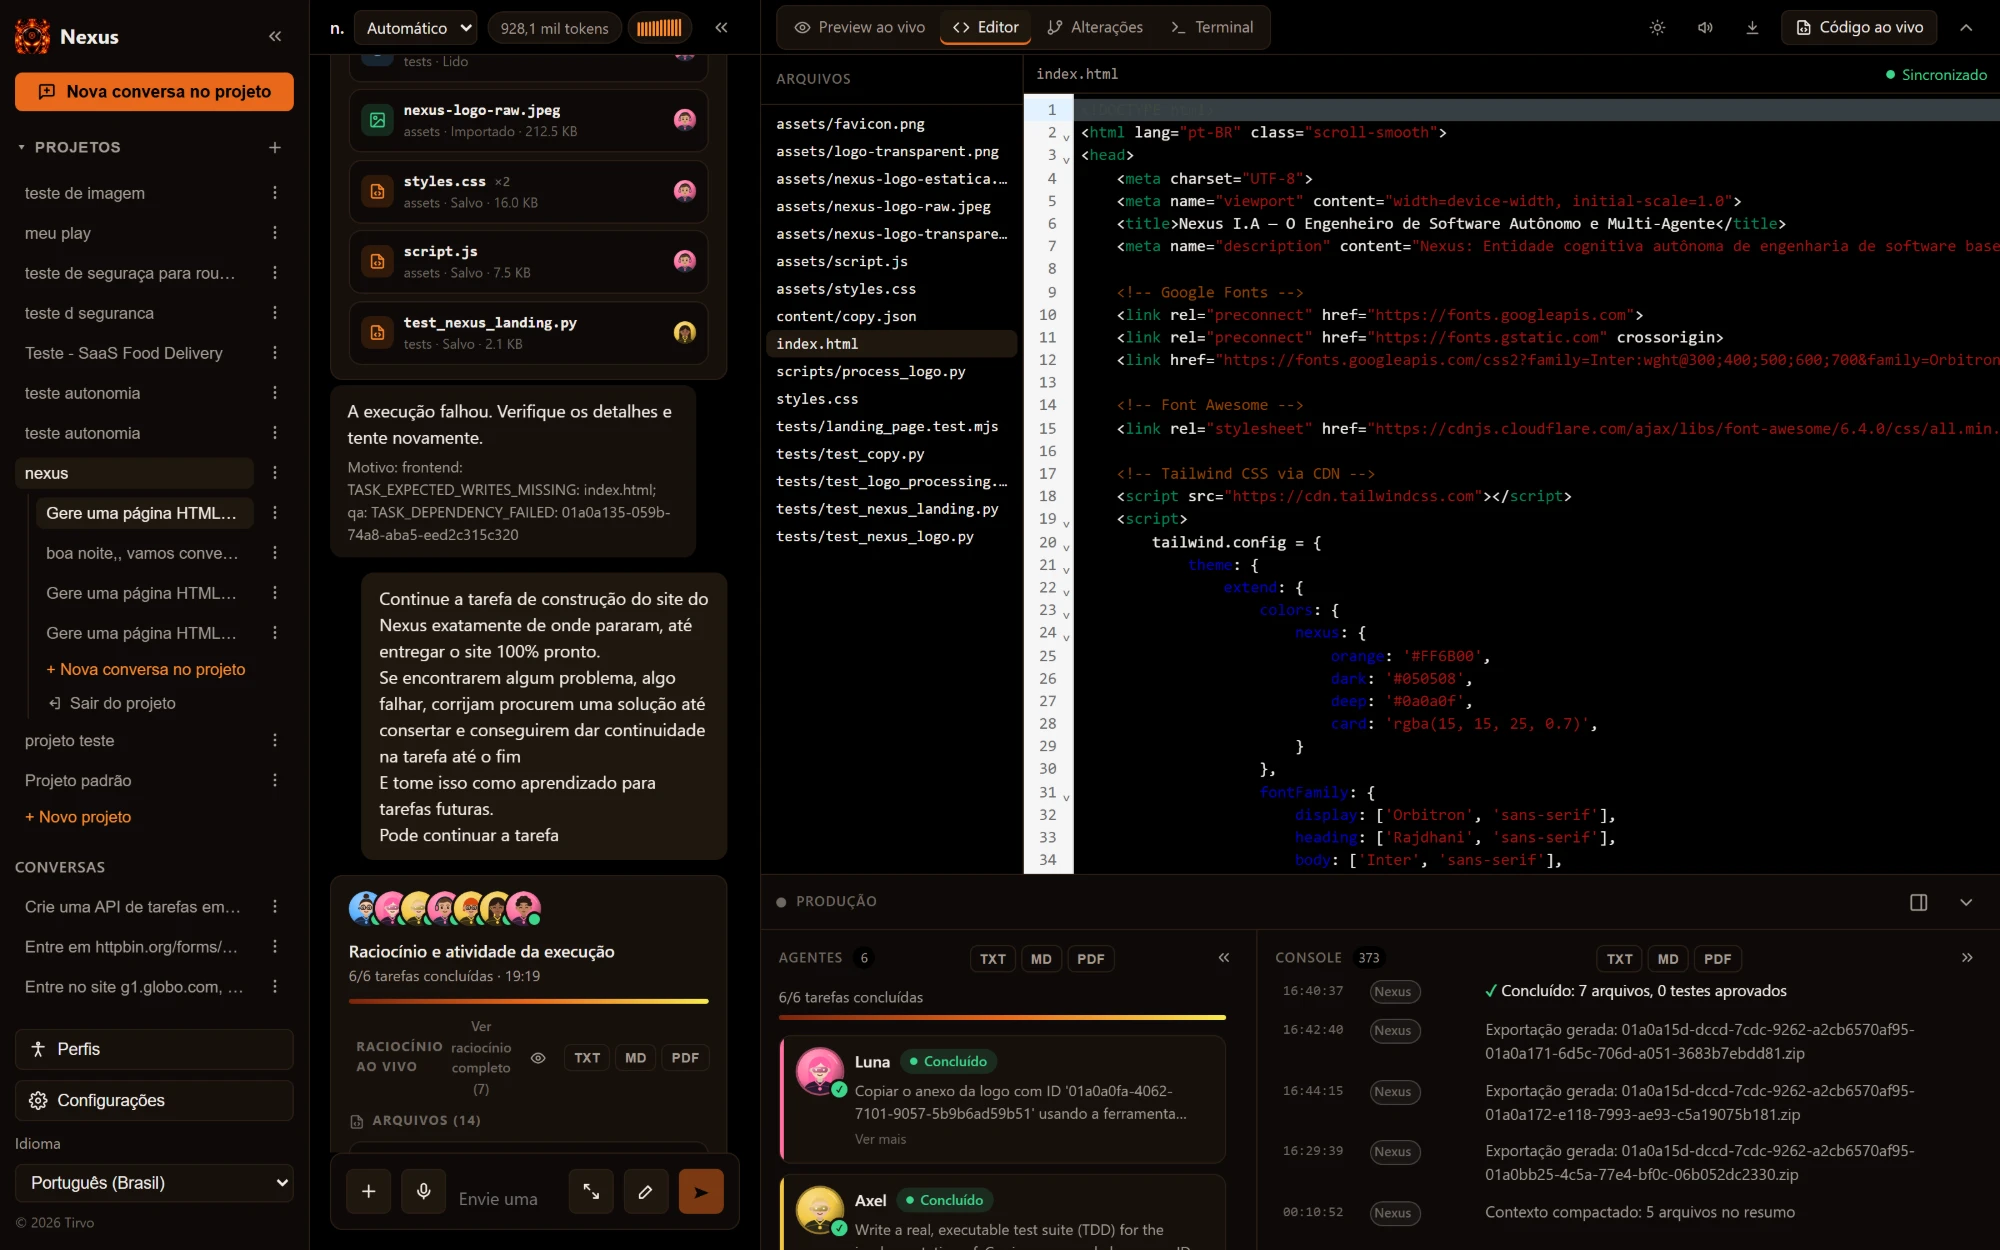2000x1250 pixels.
Task: Click 'Sair do projeto' link
Action: pyautogui.click(x=112, y=703)
